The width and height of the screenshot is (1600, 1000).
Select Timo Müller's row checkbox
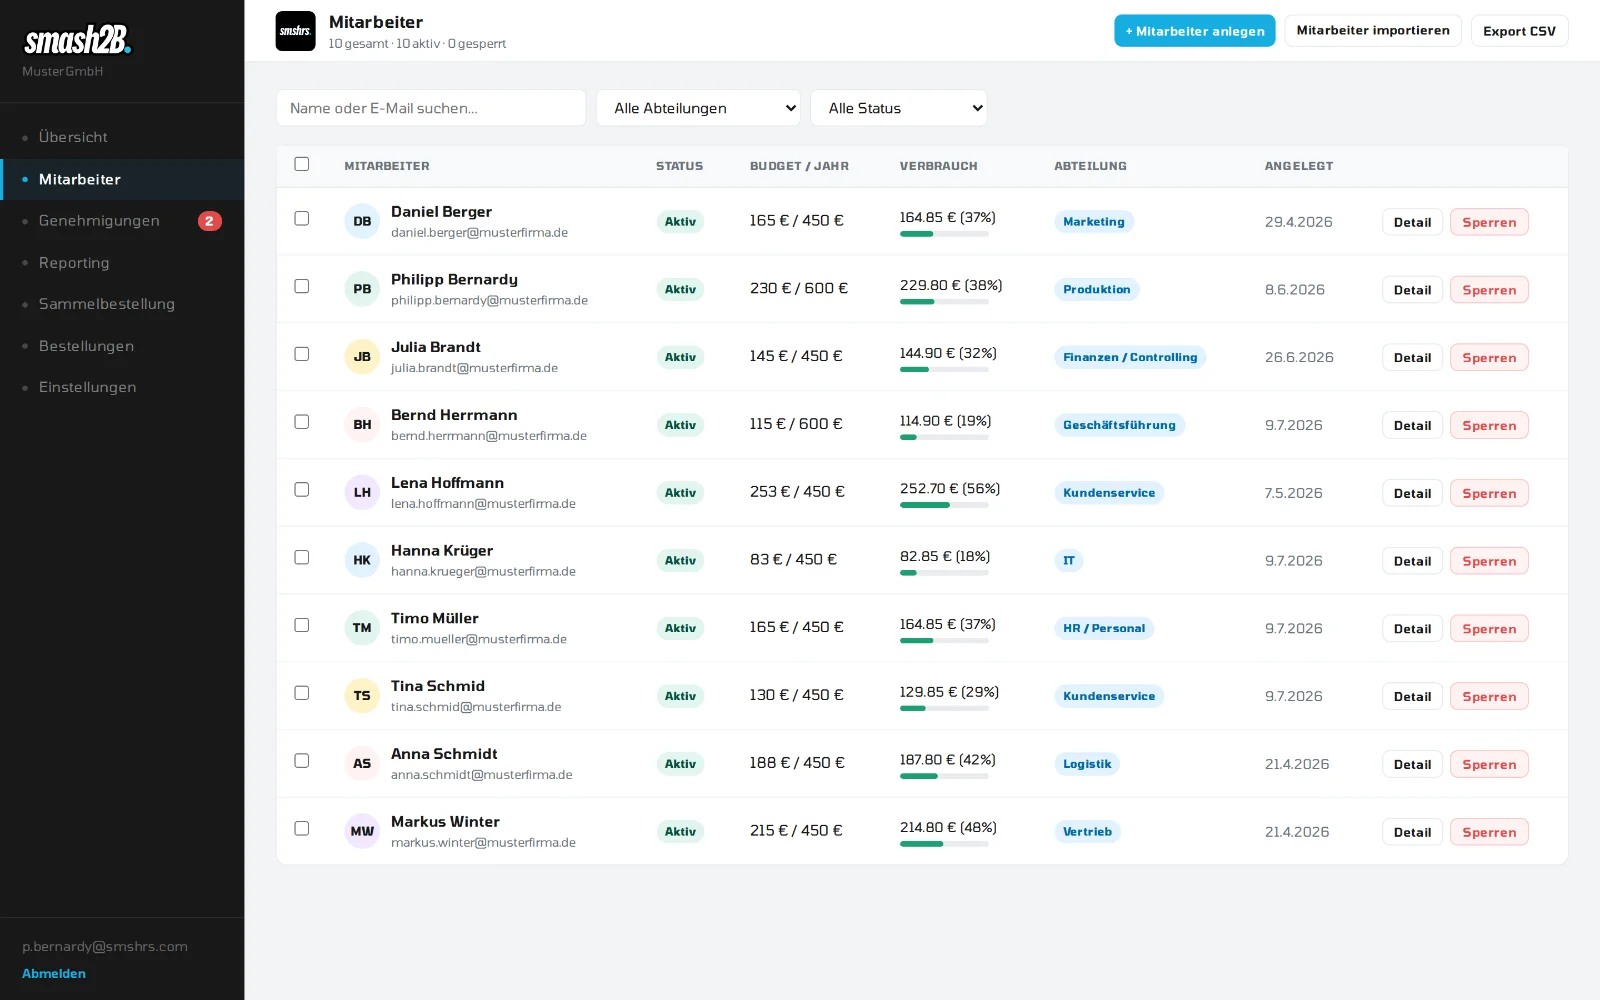[x=302, y=625]
